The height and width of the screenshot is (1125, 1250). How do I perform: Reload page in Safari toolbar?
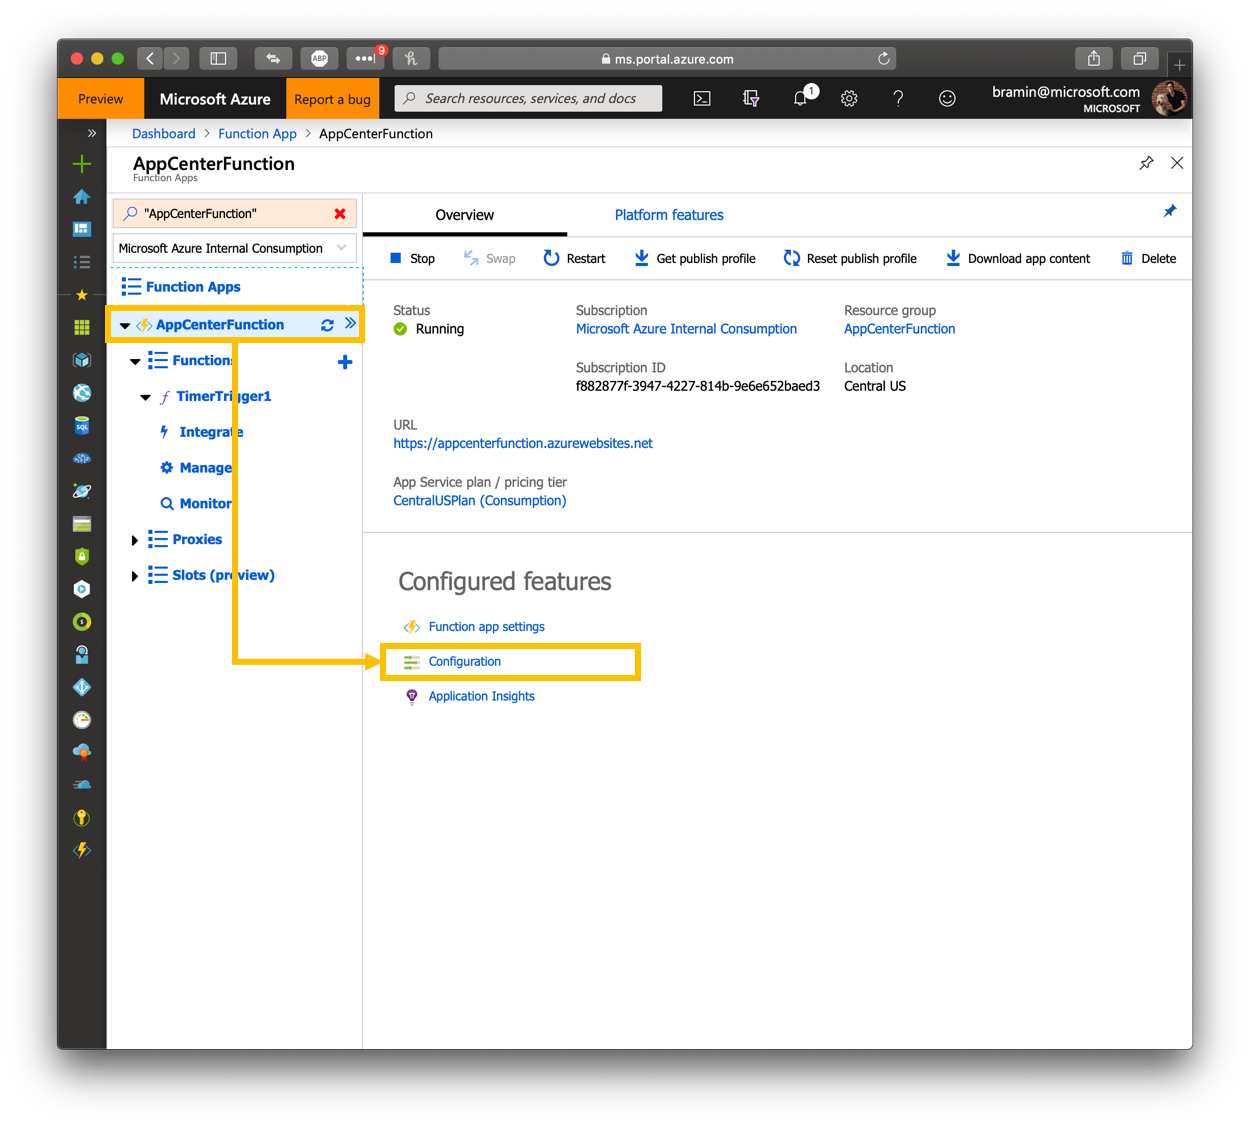tap(884, 59)
